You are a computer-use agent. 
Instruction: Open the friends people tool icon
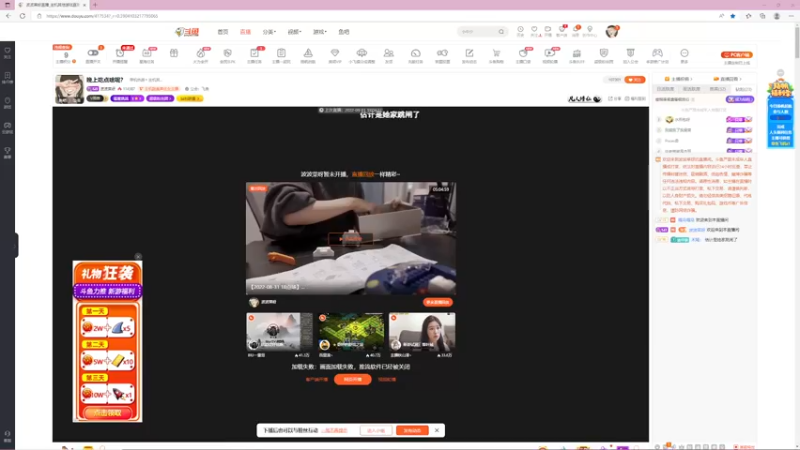pyautogui.click(x=389, y=55)
